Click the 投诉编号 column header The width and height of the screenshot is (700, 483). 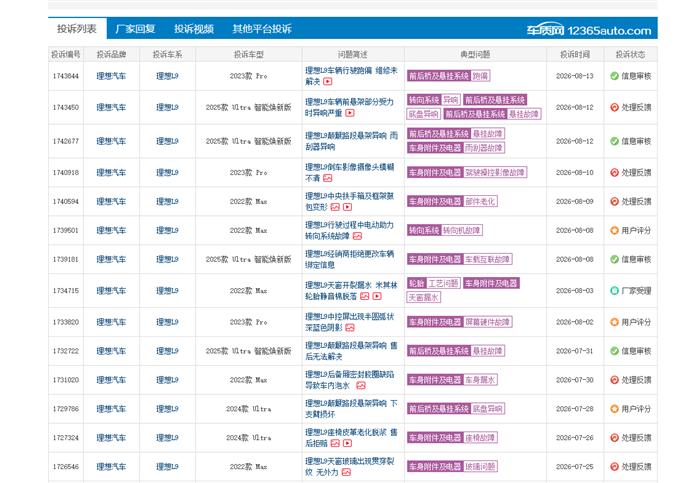click(x=66, y=54)
